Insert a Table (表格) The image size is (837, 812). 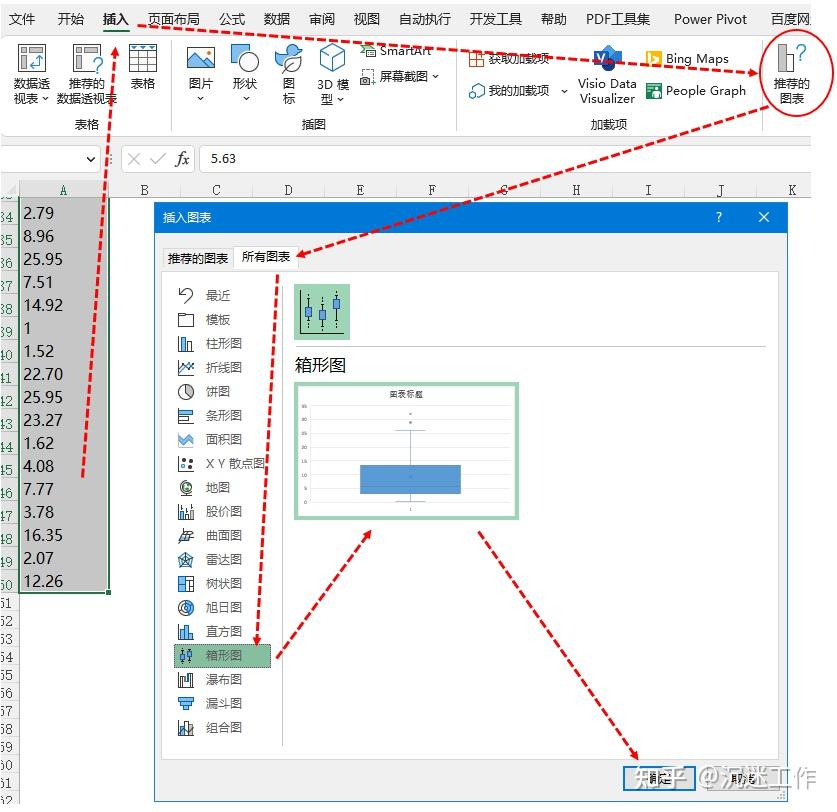[x=143, y=67]
